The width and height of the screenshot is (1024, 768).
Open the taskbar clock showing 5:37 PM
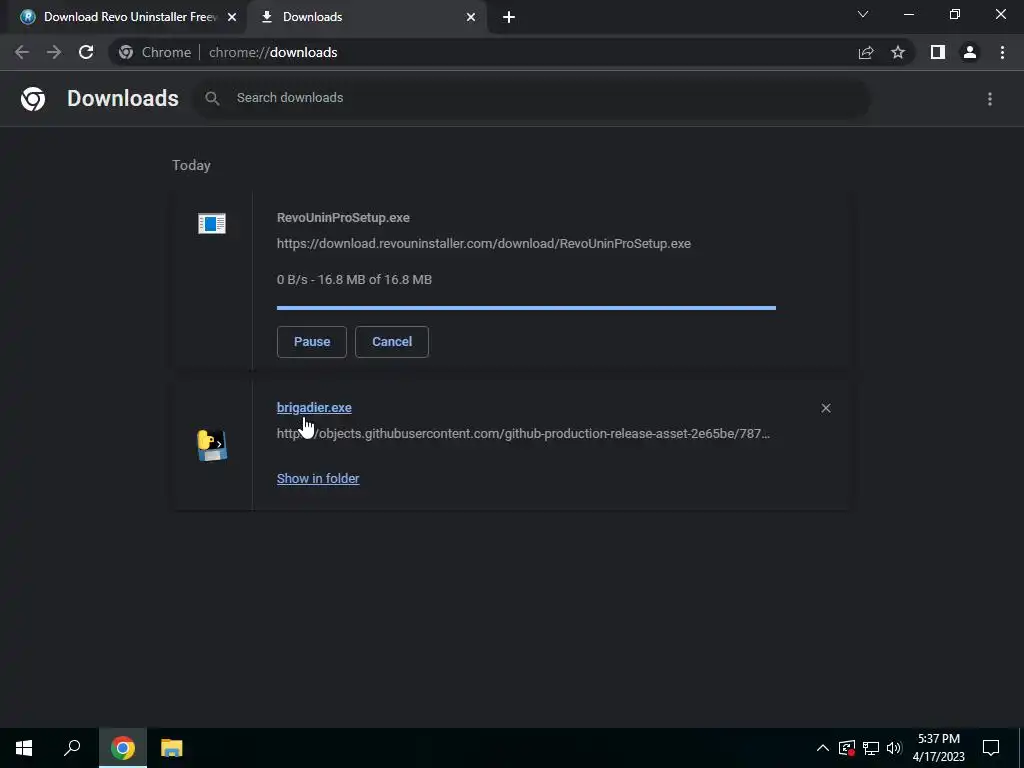938,748
